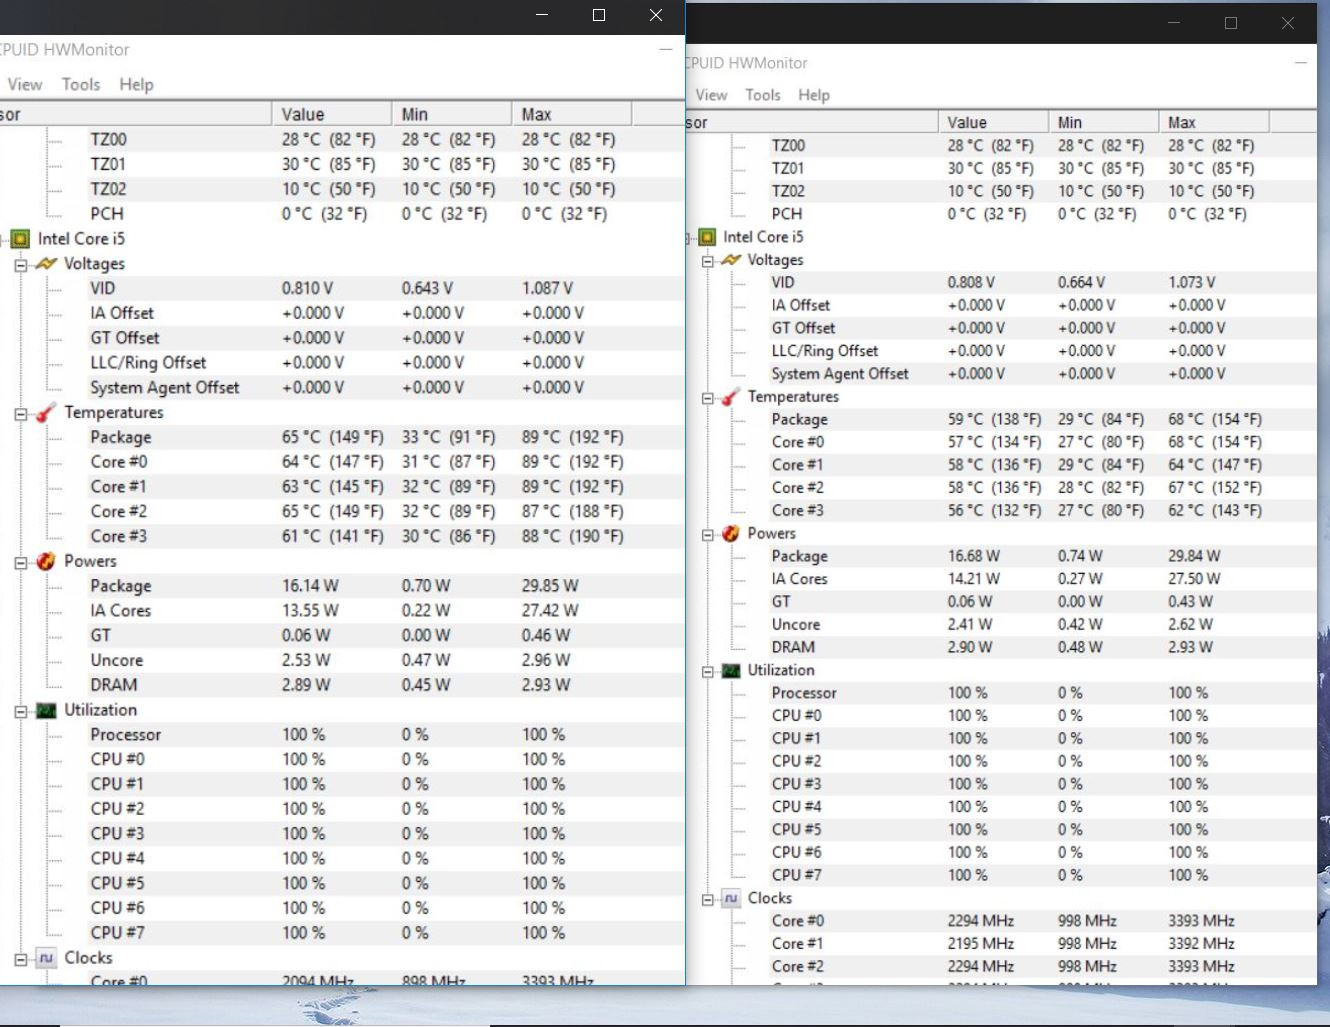The height and width of the screenshot is (1027, 1330).
Task: Click Clocks waveform icon in right window
Action: pos(731,899)
